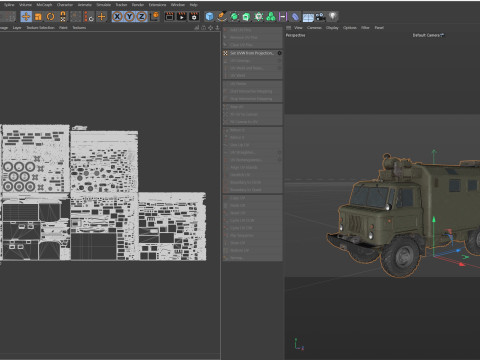This screenshot has width=480, height=360.
Task: Open the Simulate menu
Action: click(104, 5)
